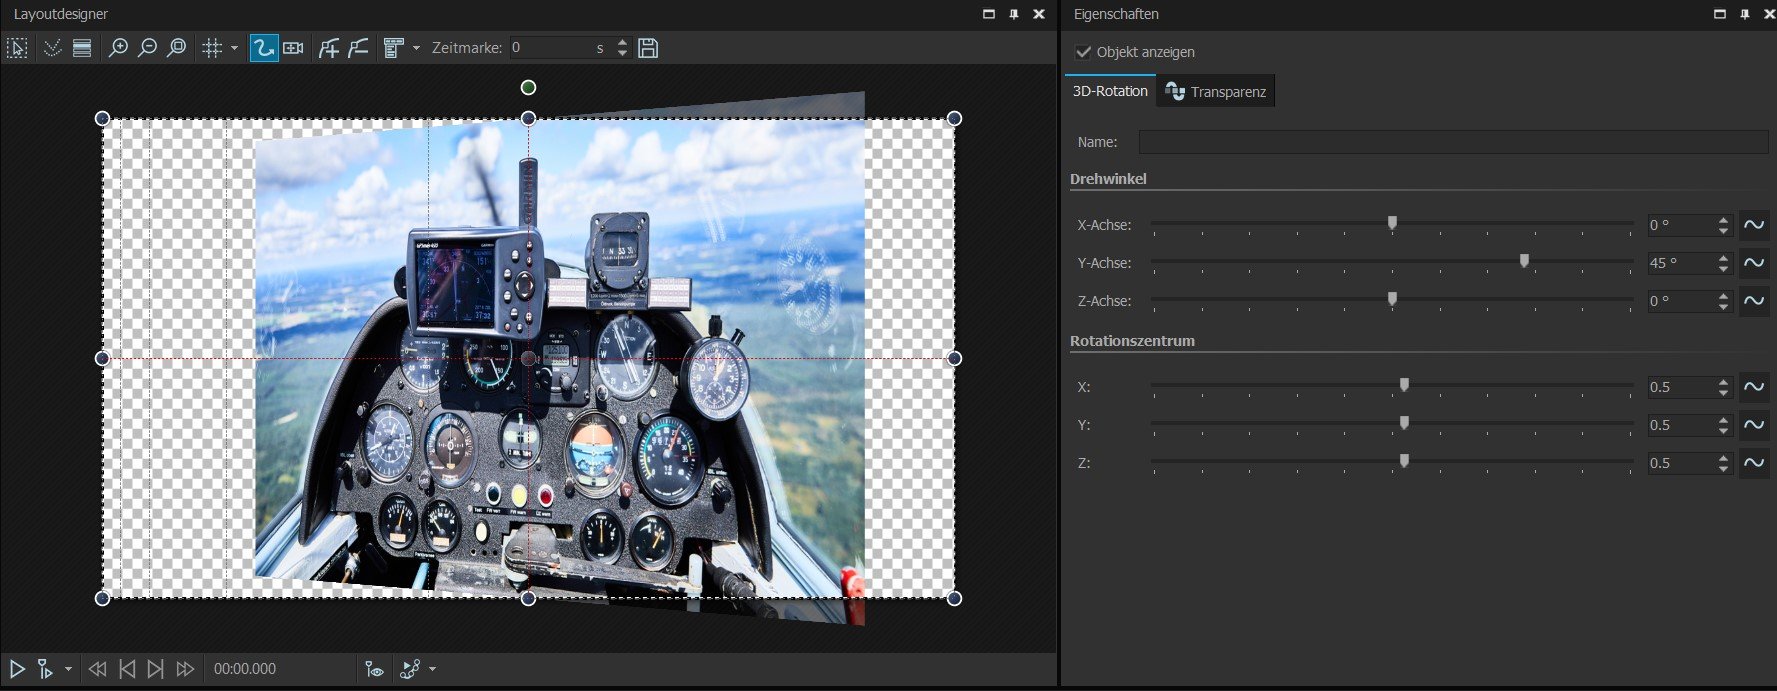
Task: Switch to the Transparenz tab
Action: tap(1216, 92)
